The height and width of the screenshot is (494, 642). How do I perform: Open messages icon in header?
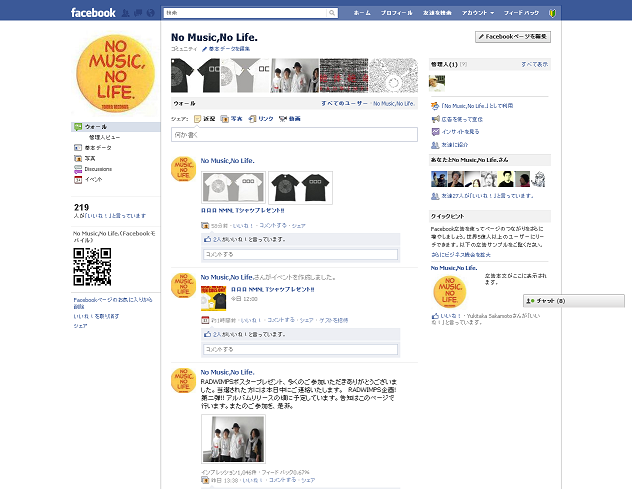click(x=137, y=13)
